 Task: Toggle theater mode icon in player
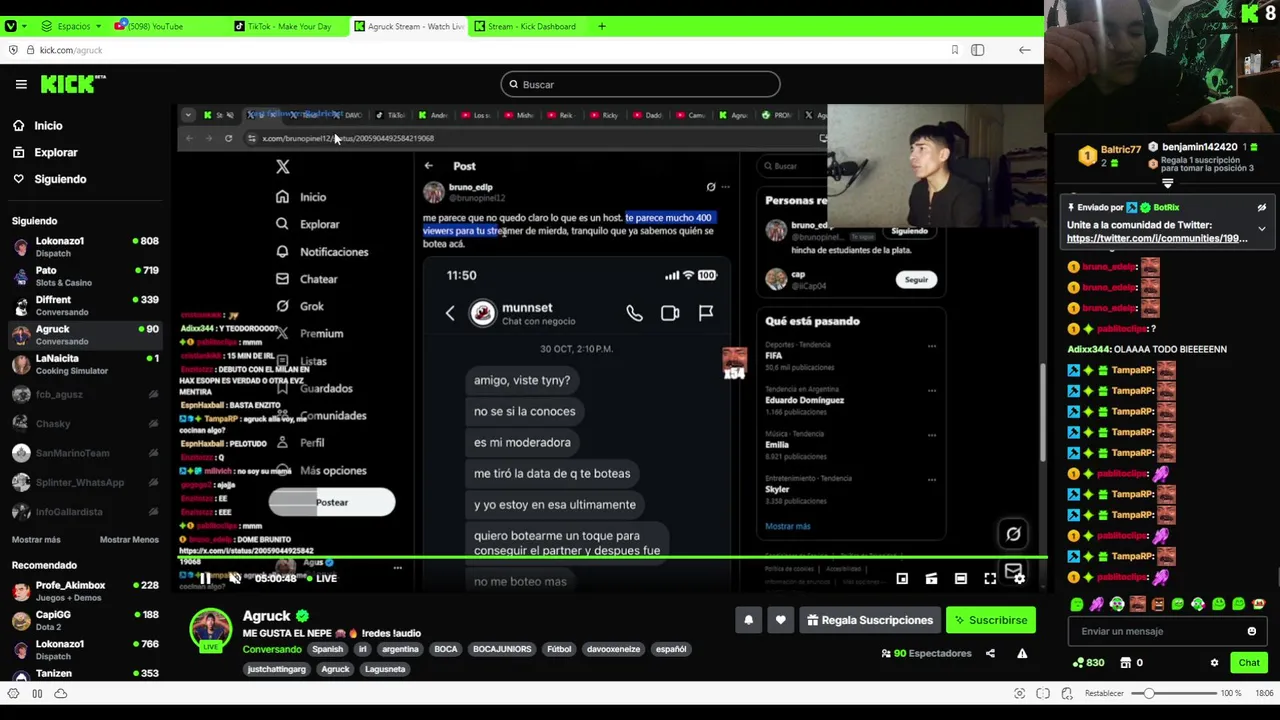coord(960,578)
